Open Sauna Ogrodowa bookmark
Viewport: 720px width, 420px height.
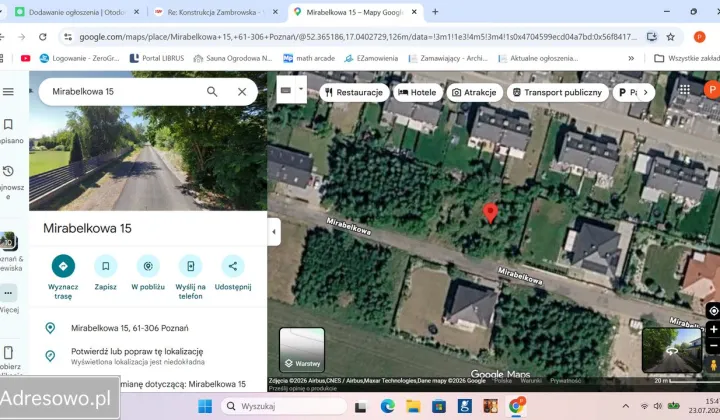(233, 58)
